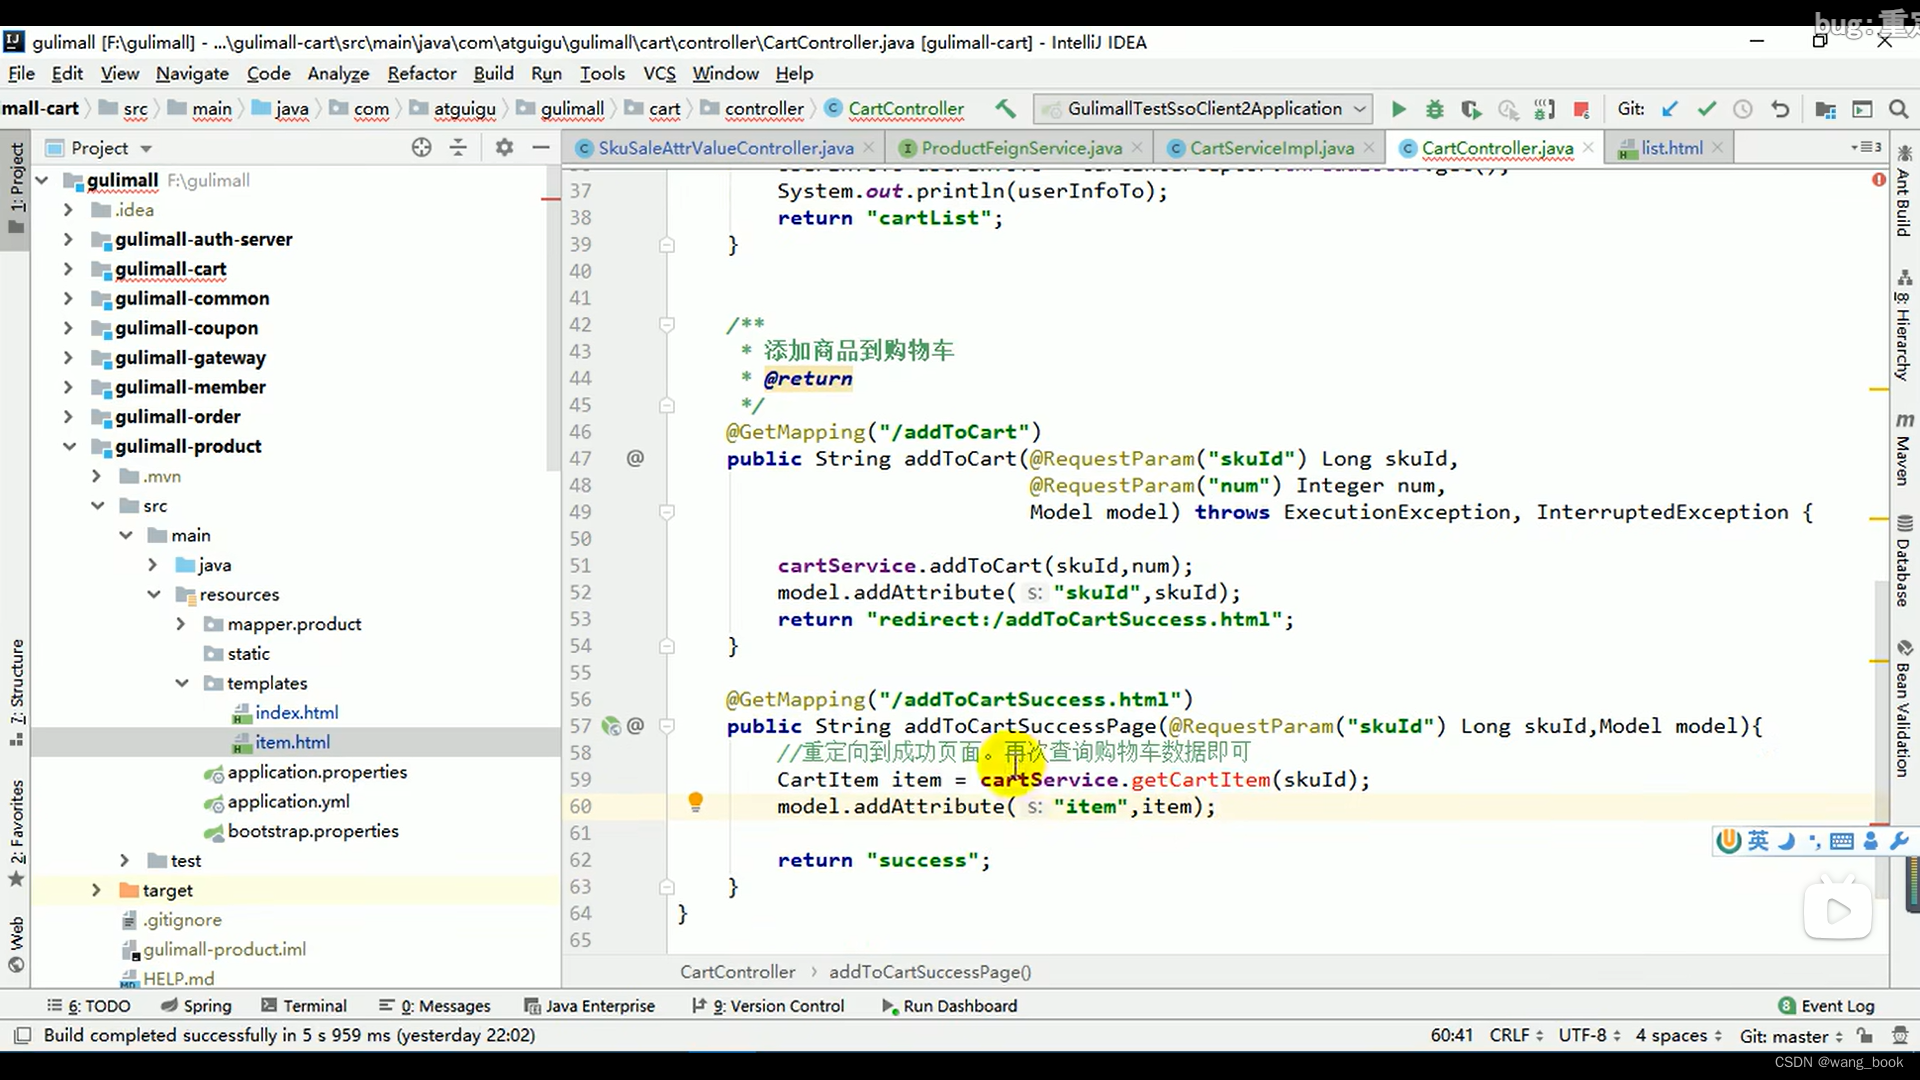Toggle IME English mode indicator
The image size is (1920, 1080).
(1758, 841)
